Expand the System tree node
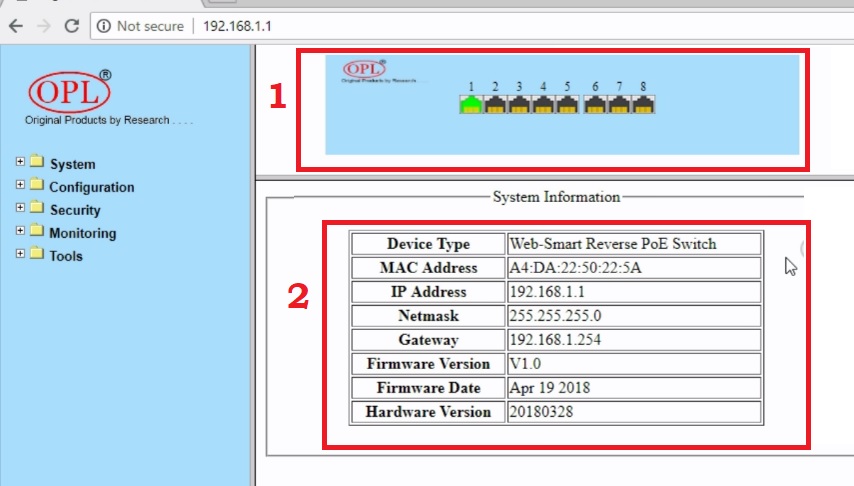Screen dimensions: 854x486 click(x=20, y=163)
